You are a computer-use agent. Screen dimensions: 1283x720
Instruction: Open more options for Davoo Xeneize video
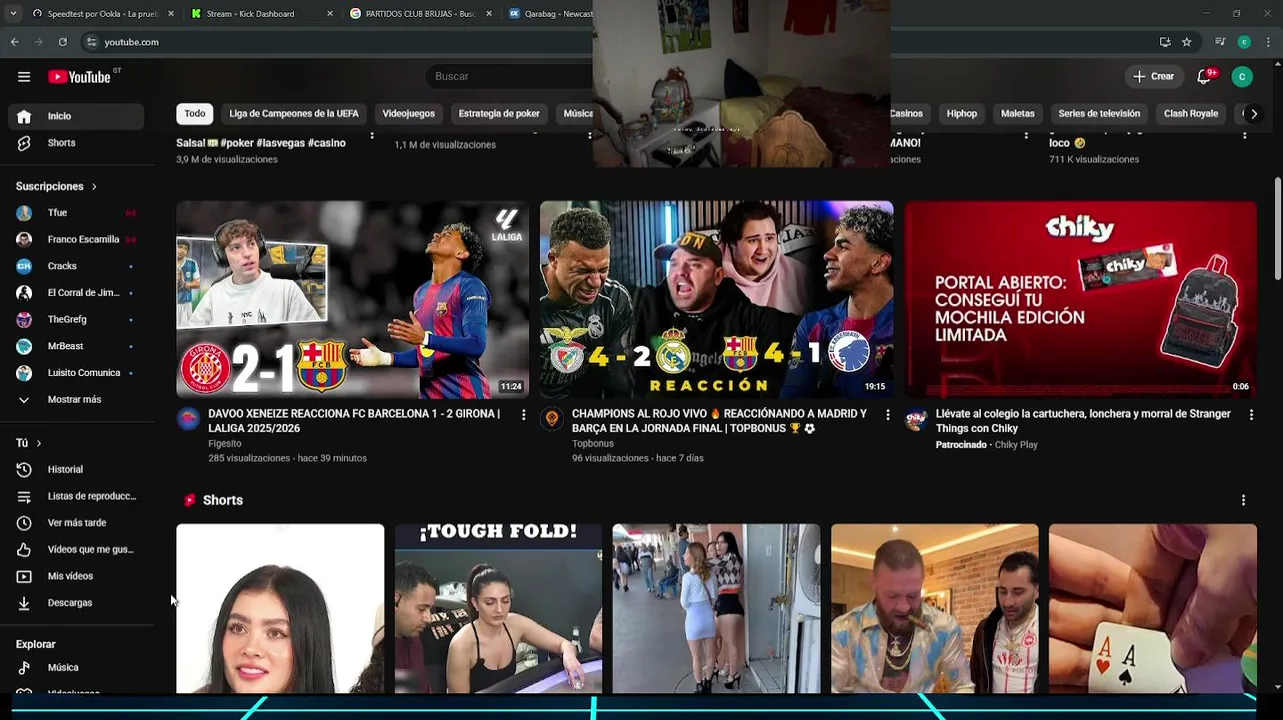tap(523, 415)
